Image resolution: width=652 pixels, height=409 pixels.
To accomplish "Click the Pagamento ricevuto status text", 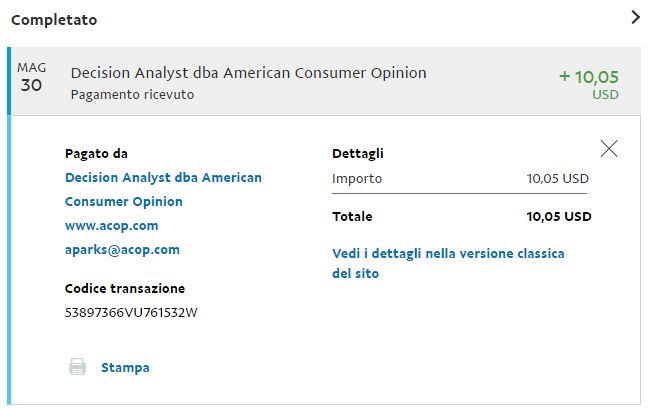I will coord(132,95).
